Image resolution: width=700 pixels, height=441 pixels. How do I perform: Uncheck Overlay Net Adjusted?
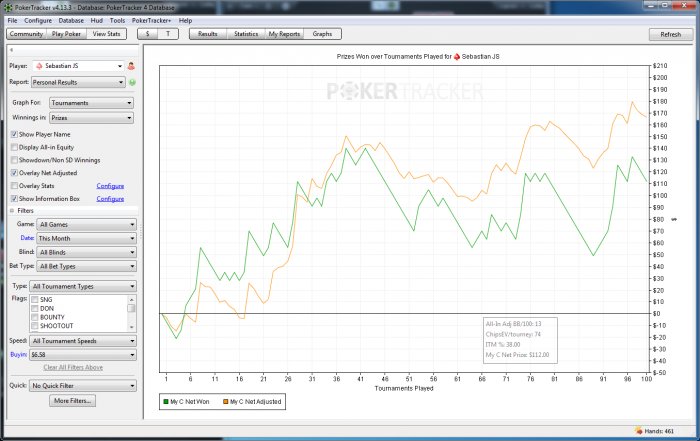click(x=14, y=173)
